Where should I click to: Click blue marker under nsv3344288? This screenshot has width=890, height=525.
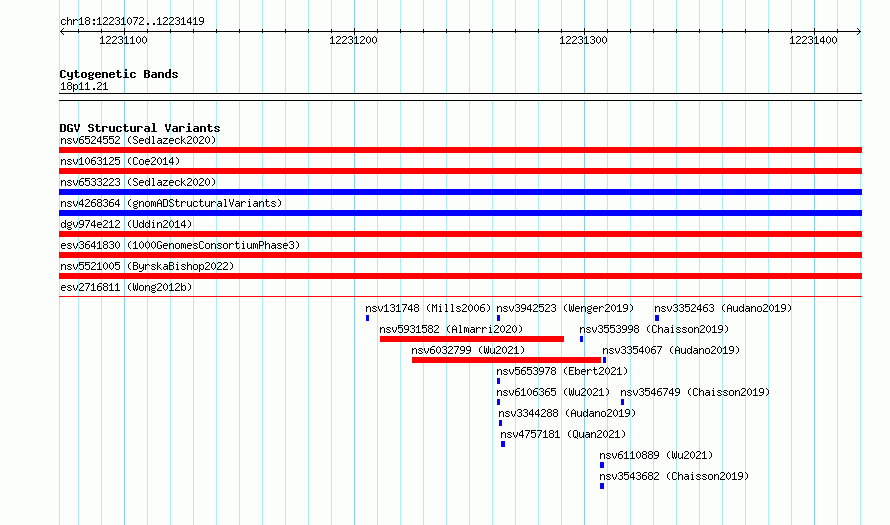500,423
